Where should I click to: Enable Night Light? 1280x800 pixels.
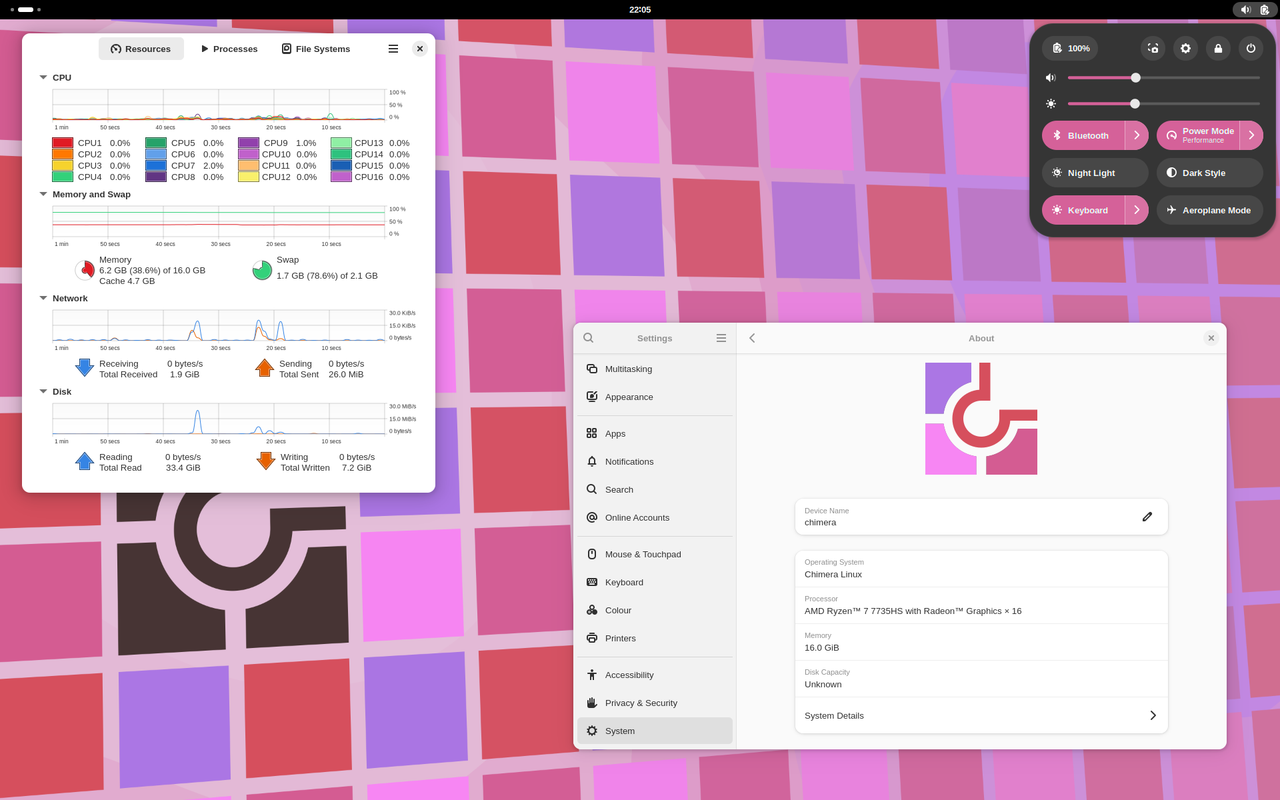[x=1095, y=172]
